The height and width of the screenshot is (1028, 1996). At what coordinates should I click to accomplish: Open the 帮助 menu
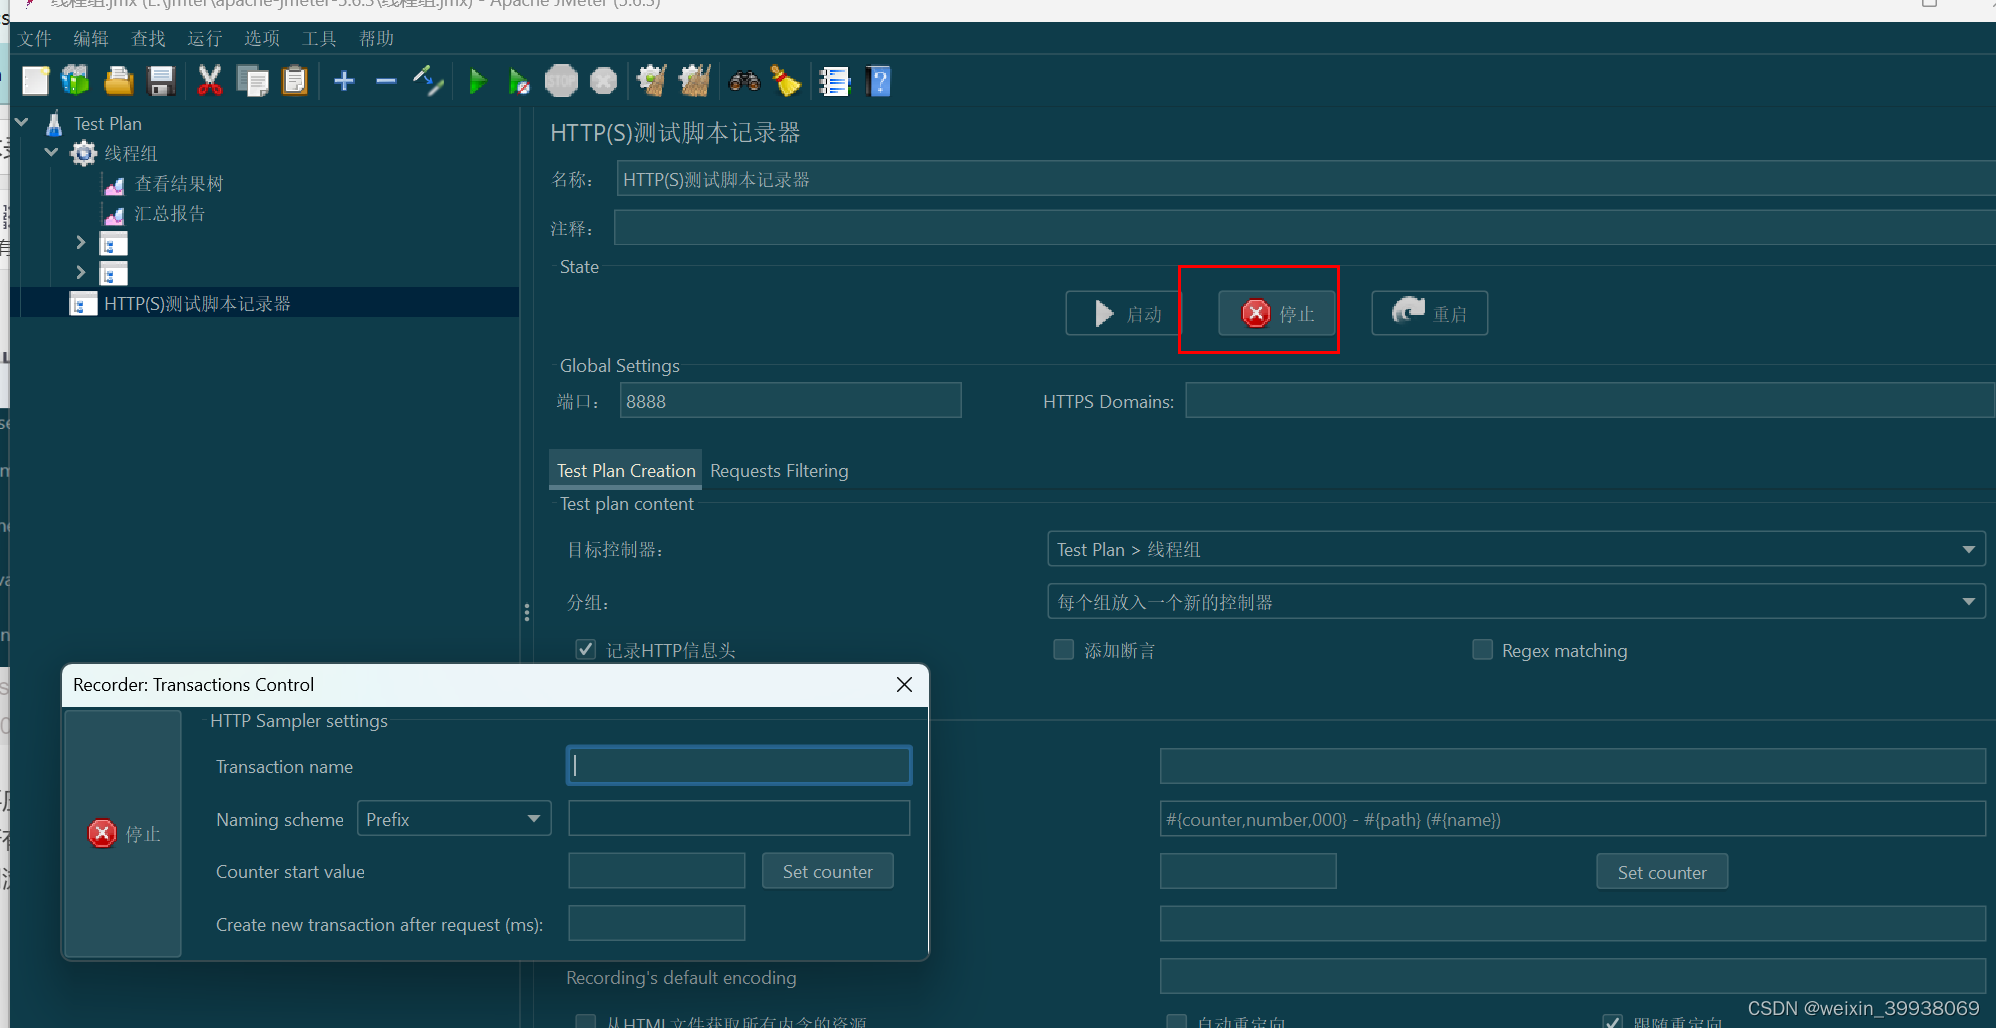[376, 39]
